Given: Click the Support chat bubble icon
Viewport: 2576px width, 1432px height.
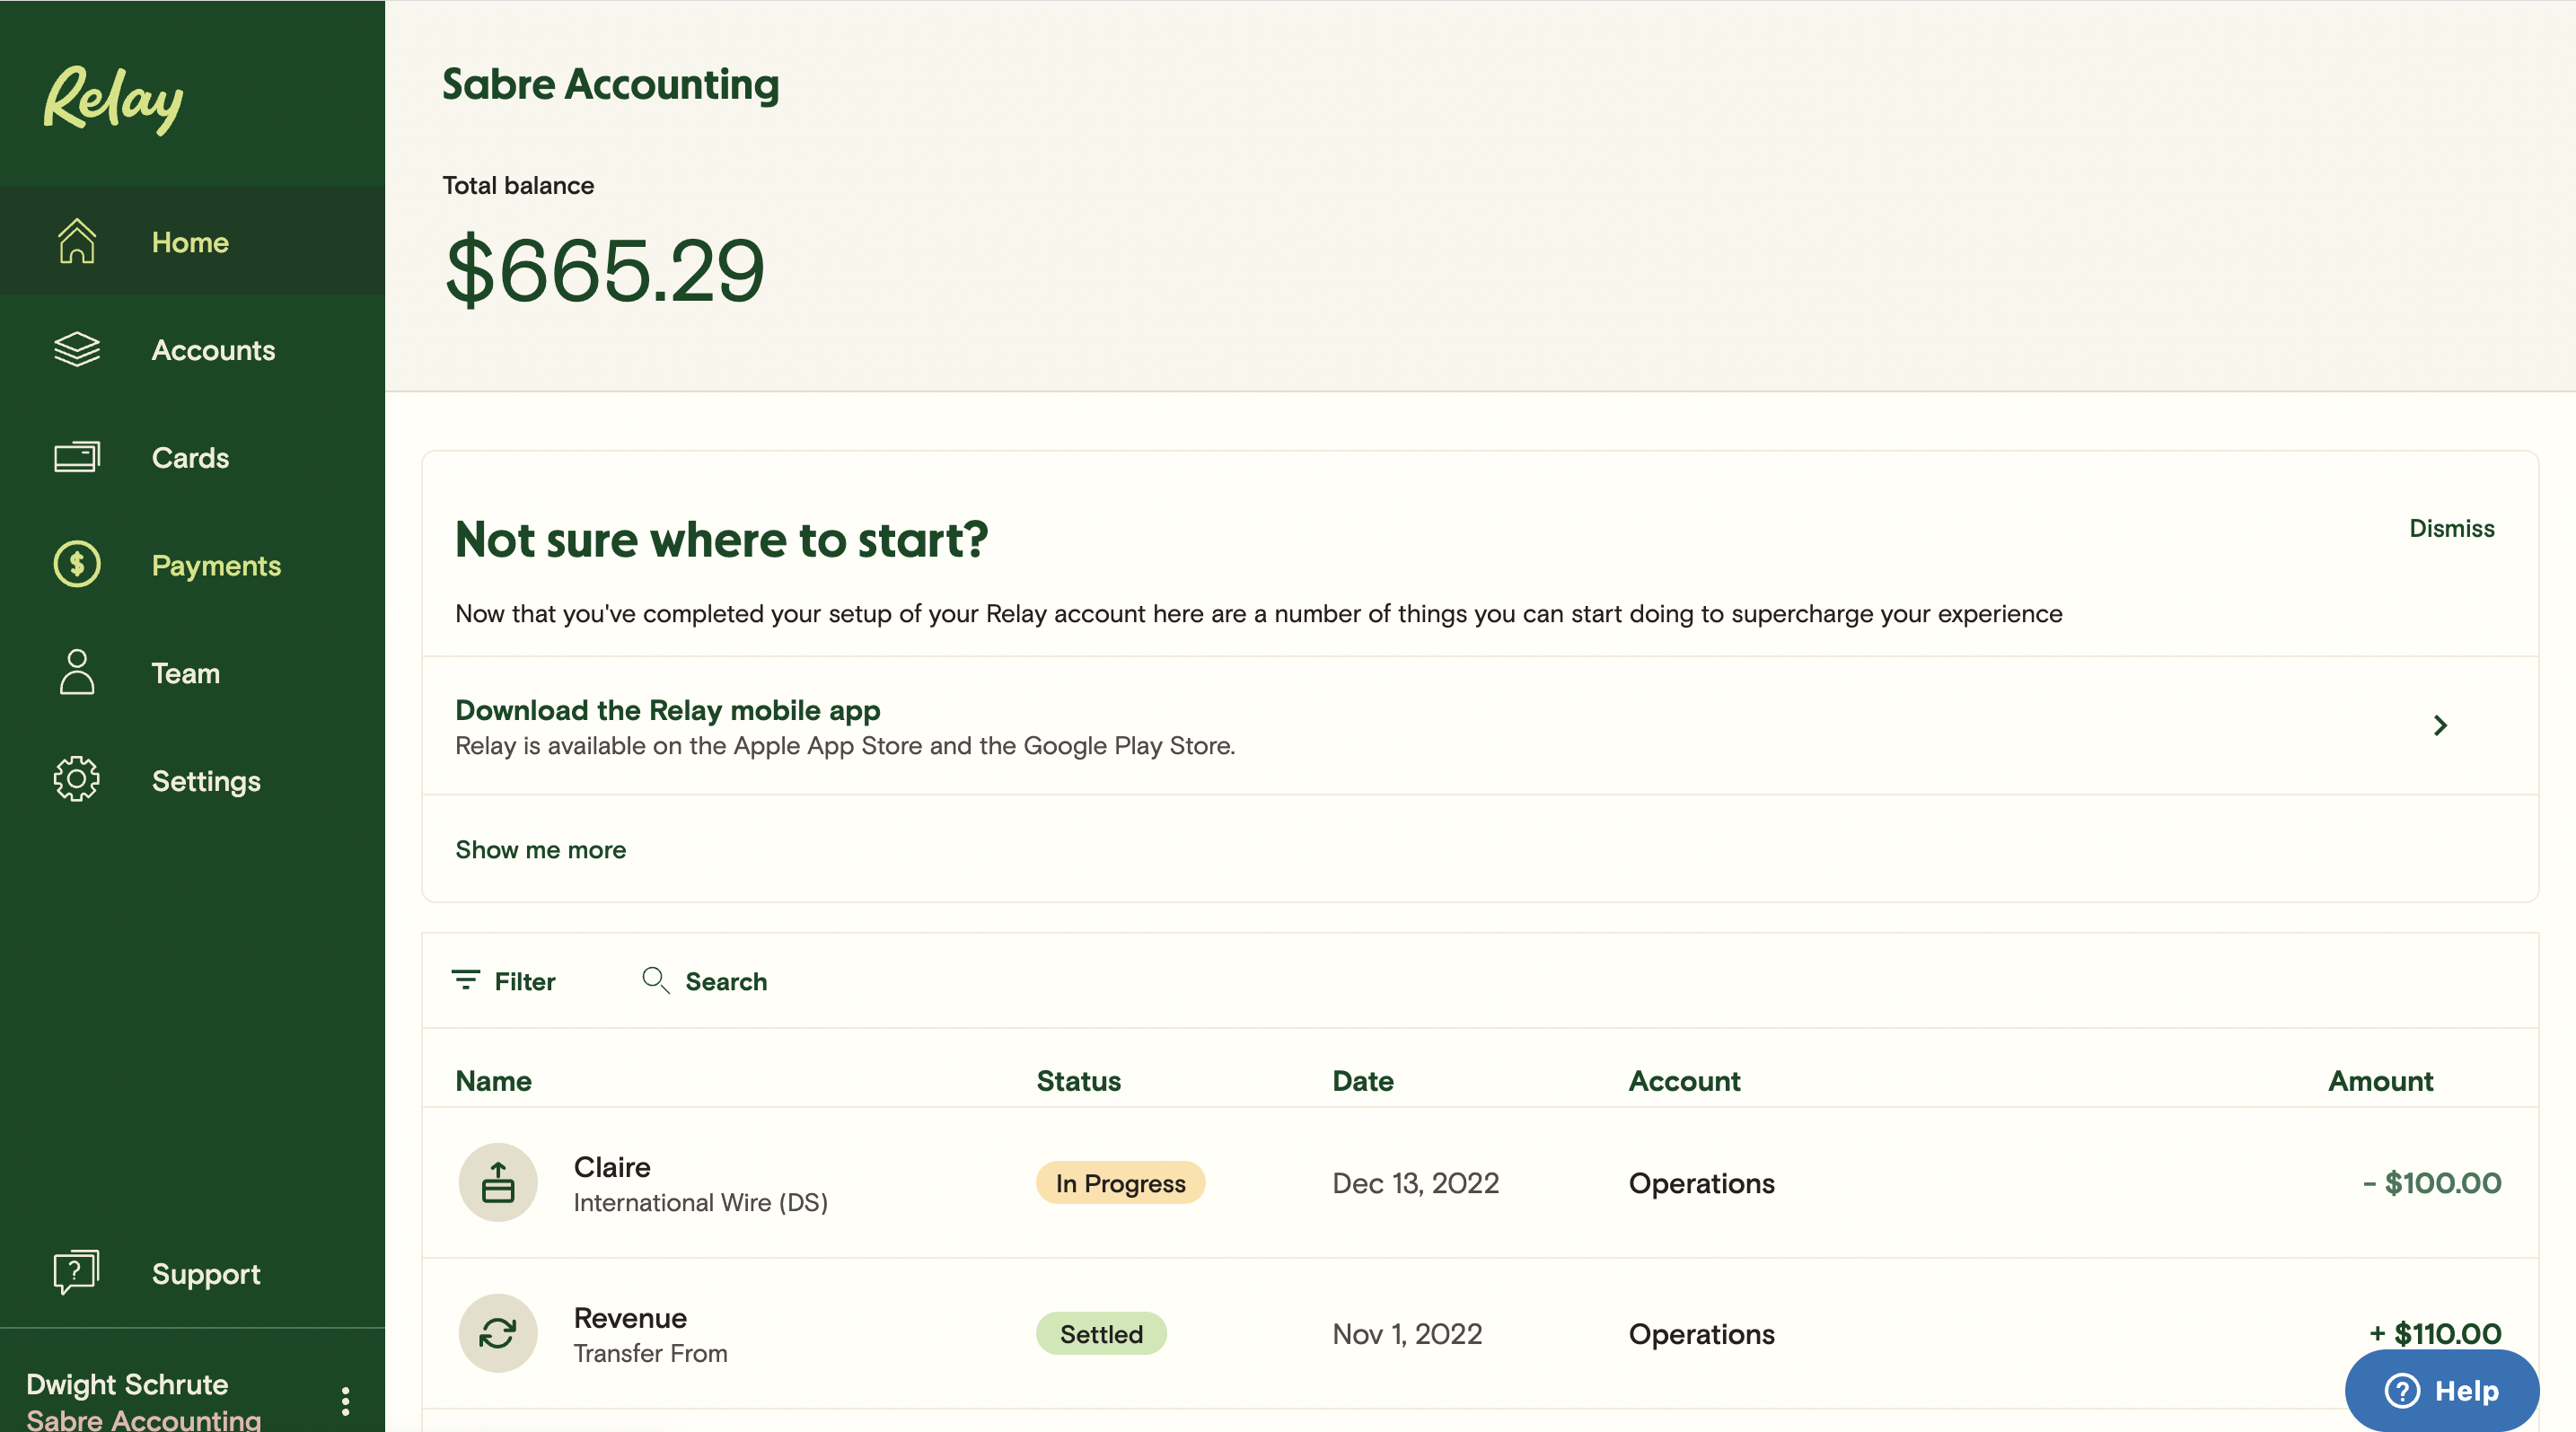Looking at the screenshot, I should pyautogui.click(x=77, y=1272).
